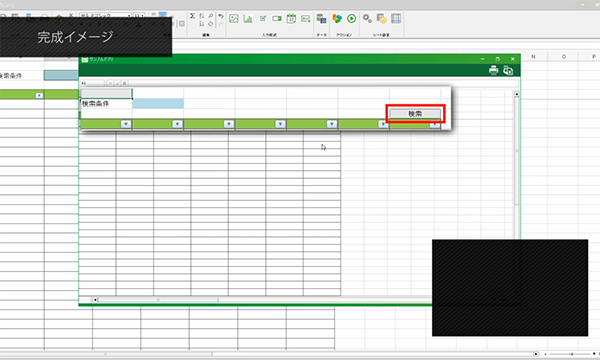Open the font name combo box
600x360 pixels.
105,15
